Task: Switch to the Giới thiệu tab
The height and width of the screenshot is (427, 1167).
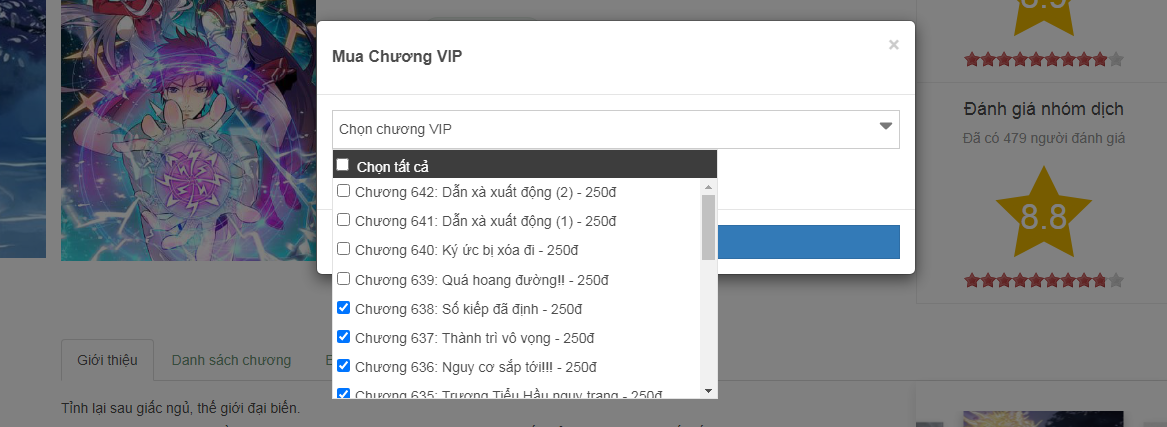Action: click(x=108, y=360)
